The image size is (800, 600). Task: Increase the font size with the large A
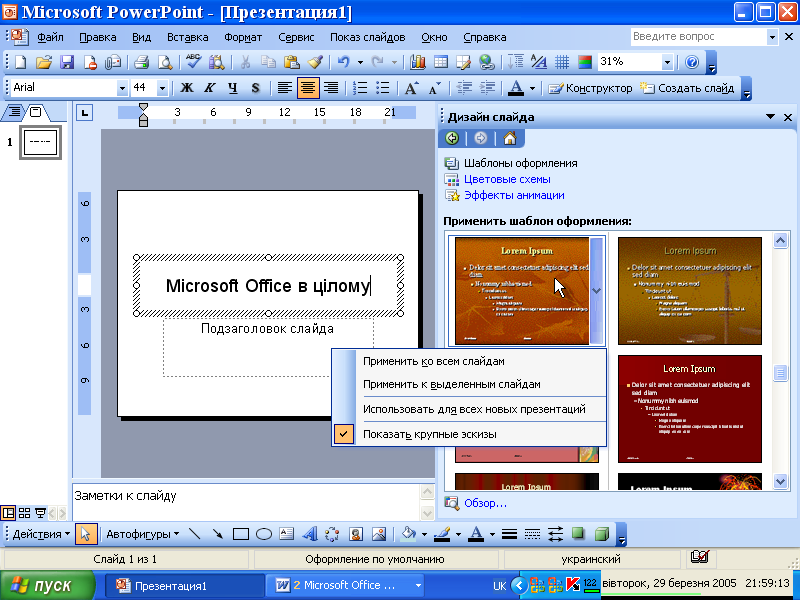[411, 88]
